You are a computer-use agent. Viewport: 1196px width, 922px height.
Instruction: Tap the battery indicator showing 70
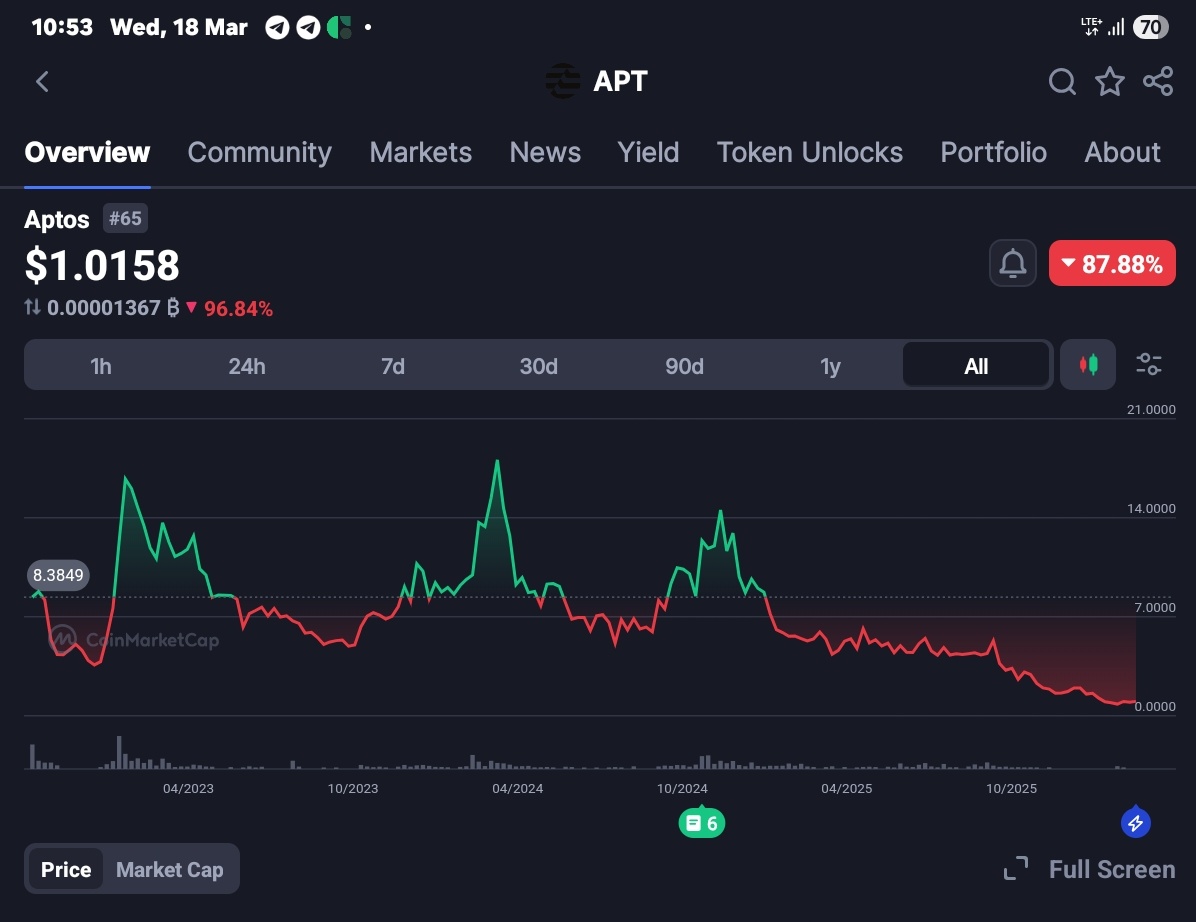tap(1150, 27)
